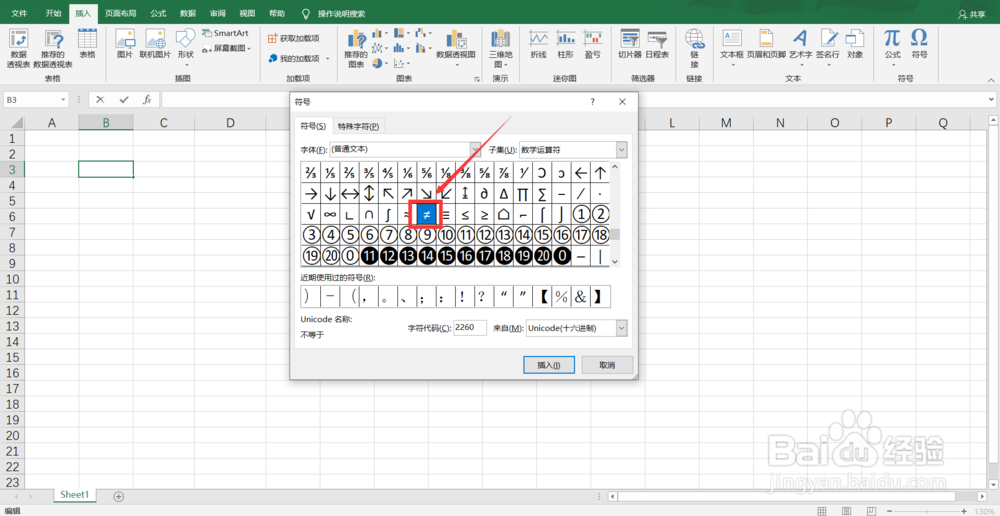Select the ≤ symbol in grid
This screenshot has width=1000, height=516.
466,215
